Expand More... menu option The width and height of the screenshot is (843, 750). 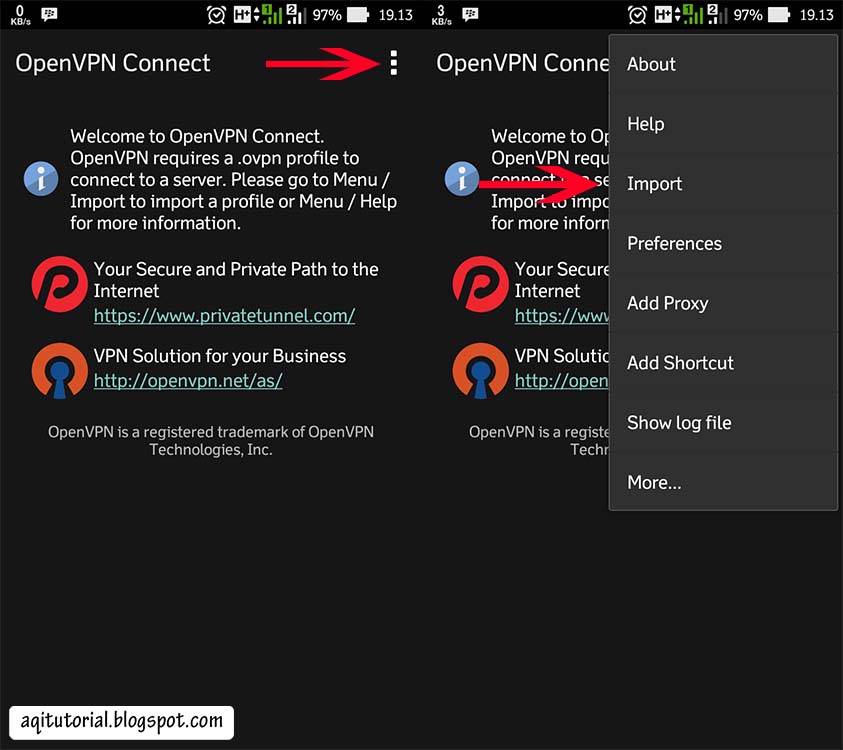[x=654, y=482]
